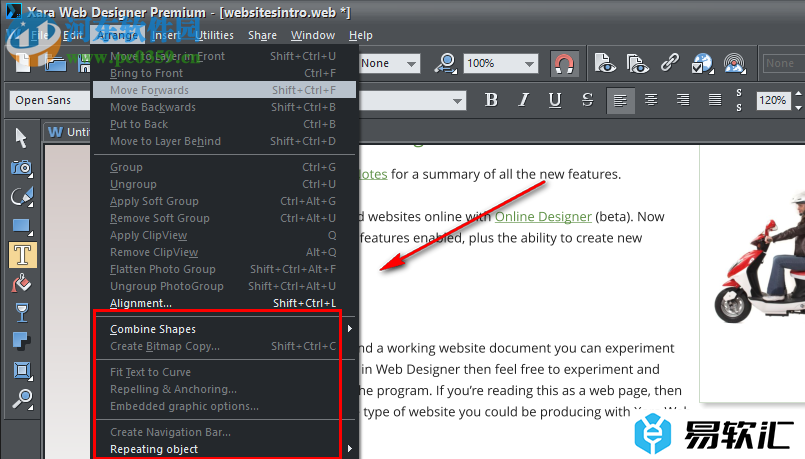Click the publish website broadcast icon
The image size is (805, 459).
click(735, 64)
